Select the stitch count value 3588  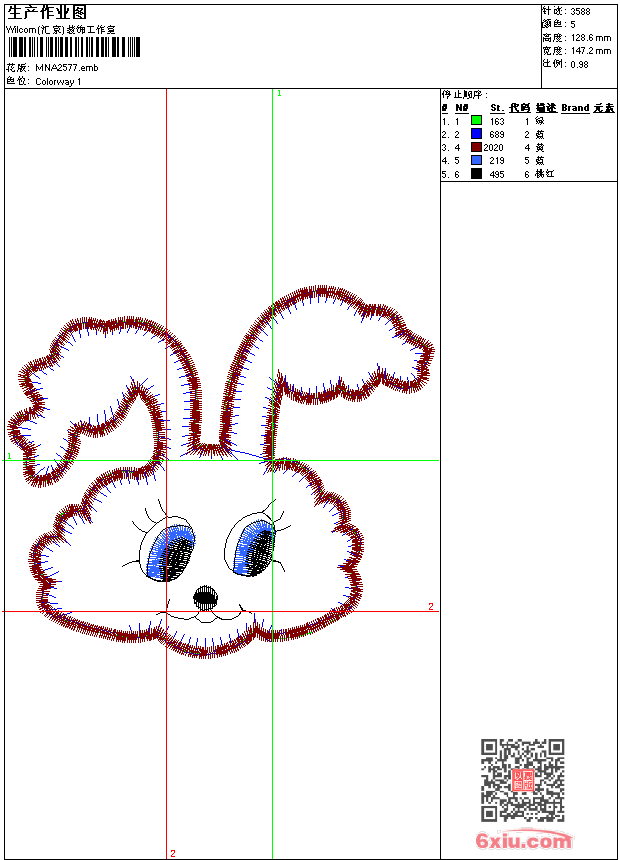[x=580, y=12]
